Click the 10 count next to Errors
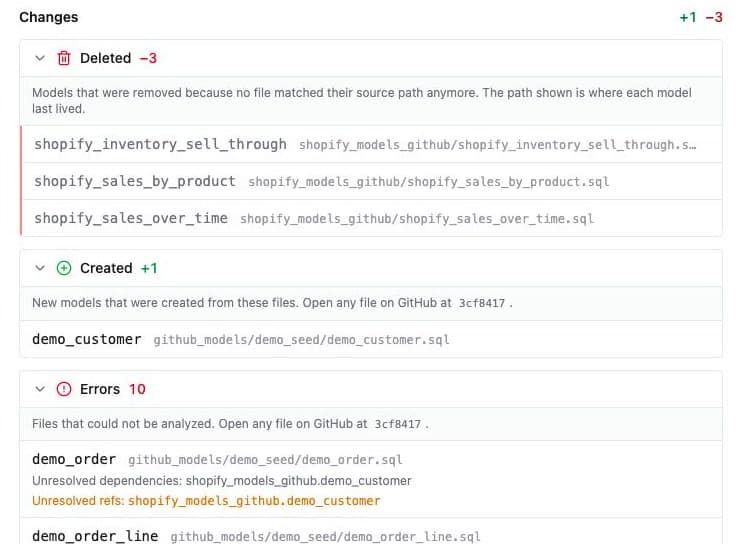The width and height of the screenshot is (740, 544). pyautogui.click(x=137, y=389)
